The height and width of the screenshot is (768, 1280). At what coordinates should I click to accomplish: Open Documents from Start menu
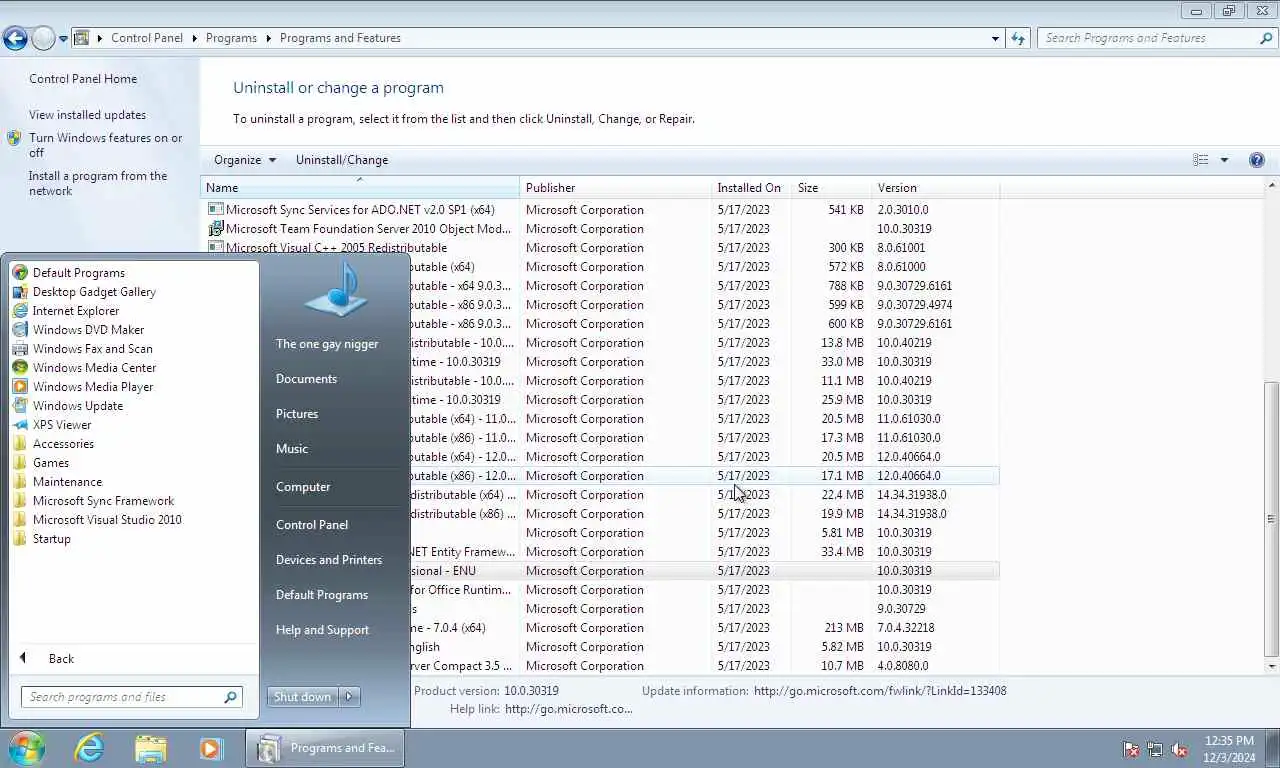306,379
